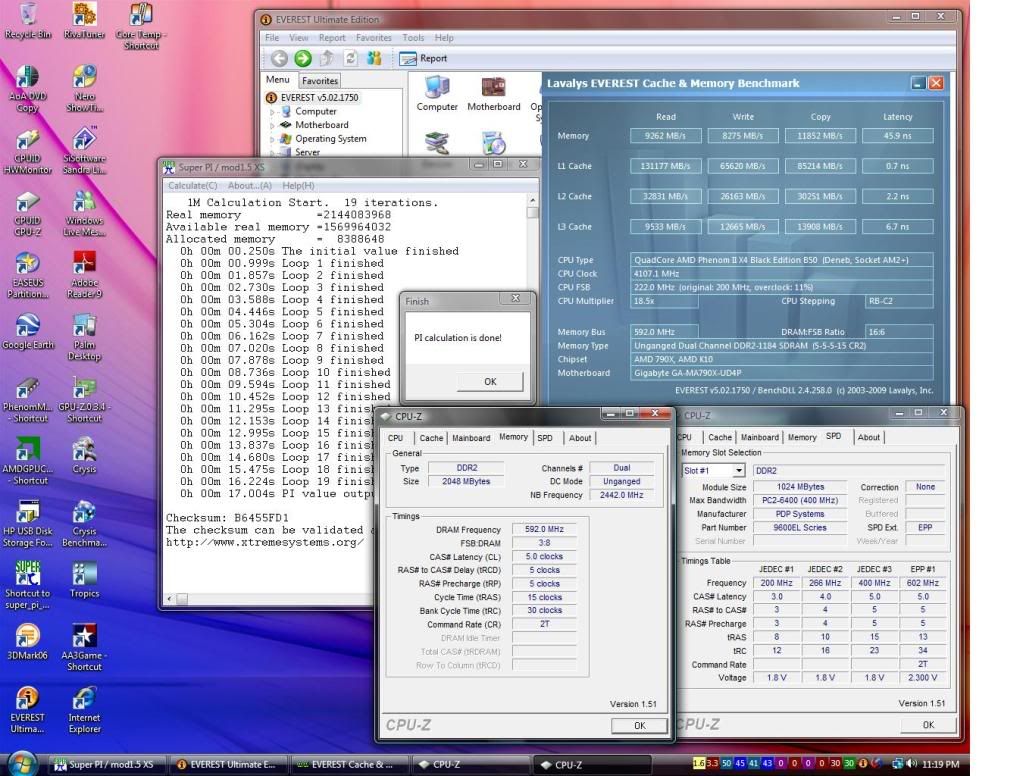The image size is (1023, 776).
Task: Open CPUID CPU-Z desktop icon
Action: click(27, 214)
